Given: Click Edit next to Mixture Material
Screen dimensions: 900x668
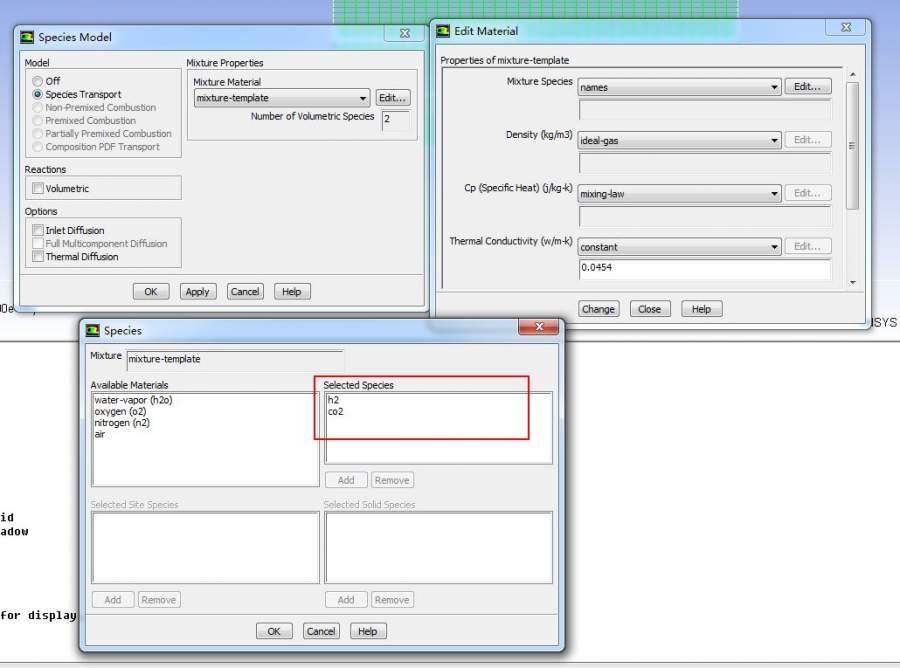Looking at the screenshot, I should pyautogui.click(x=393, y=98).
